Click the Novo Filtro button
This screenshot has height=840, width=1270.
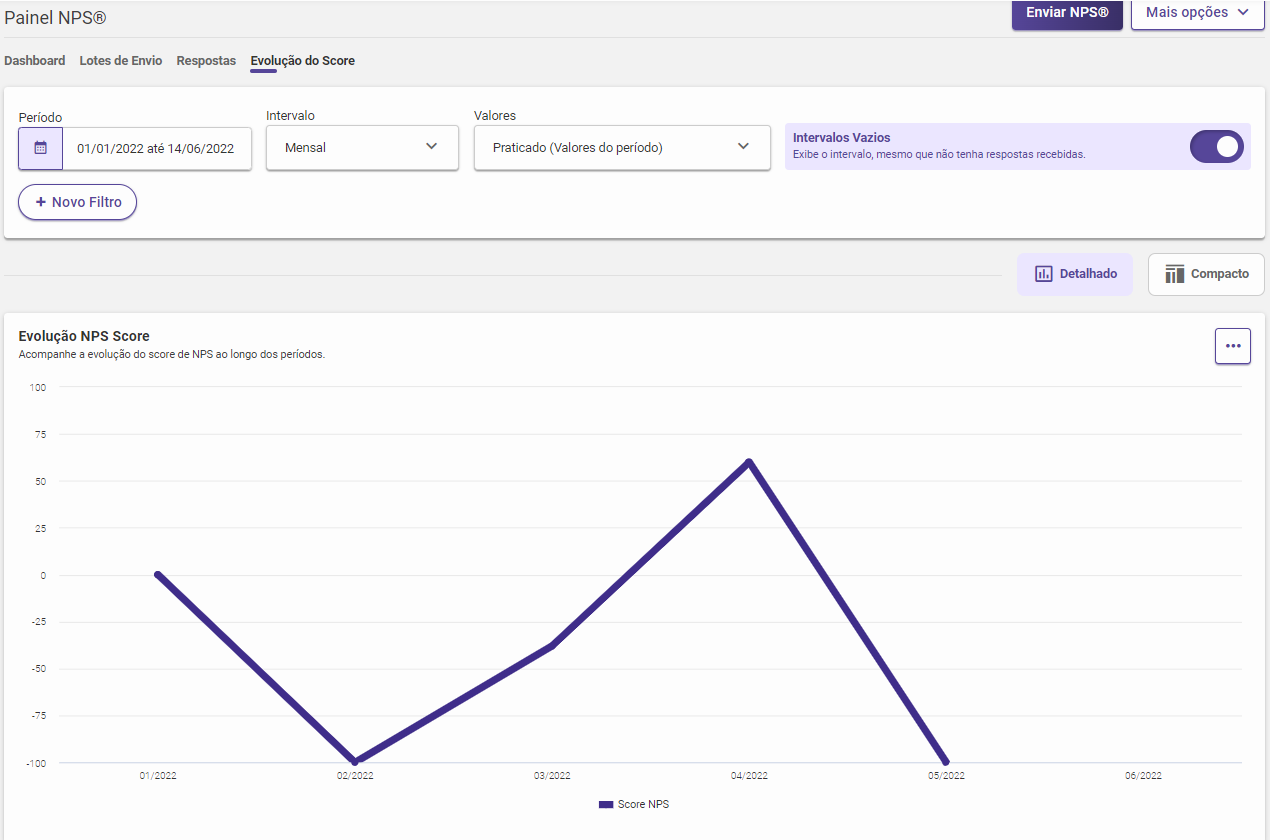coord(78,202)
